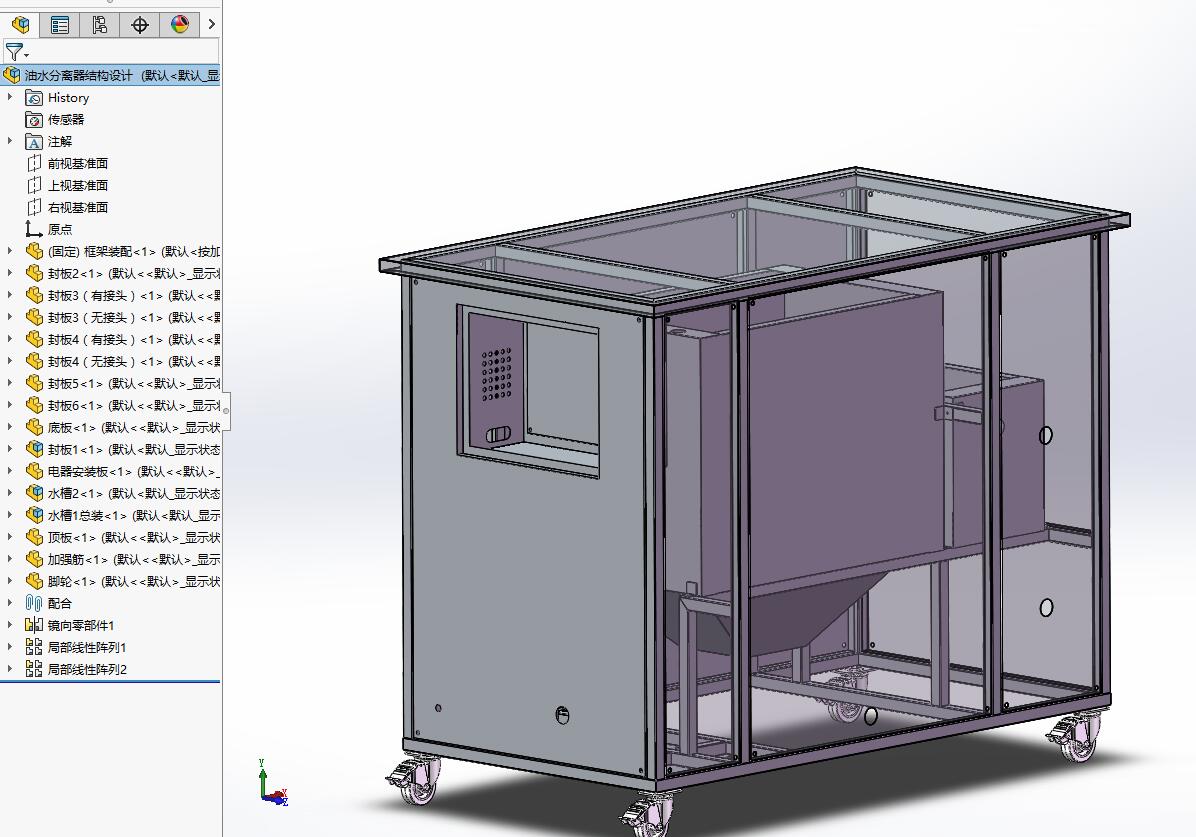This screenshot has width=1196, height=837.
Task: Select the 上视基准面 plane
Action: pyautogui.click(x=78, y=185)
